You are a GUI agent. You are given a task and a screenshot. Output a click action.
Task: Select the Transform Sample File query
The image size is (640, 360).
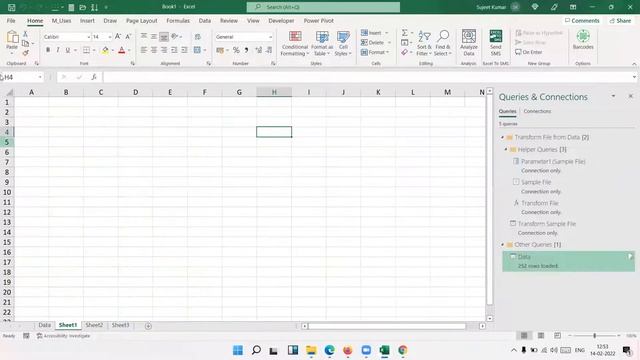point(547,224)
